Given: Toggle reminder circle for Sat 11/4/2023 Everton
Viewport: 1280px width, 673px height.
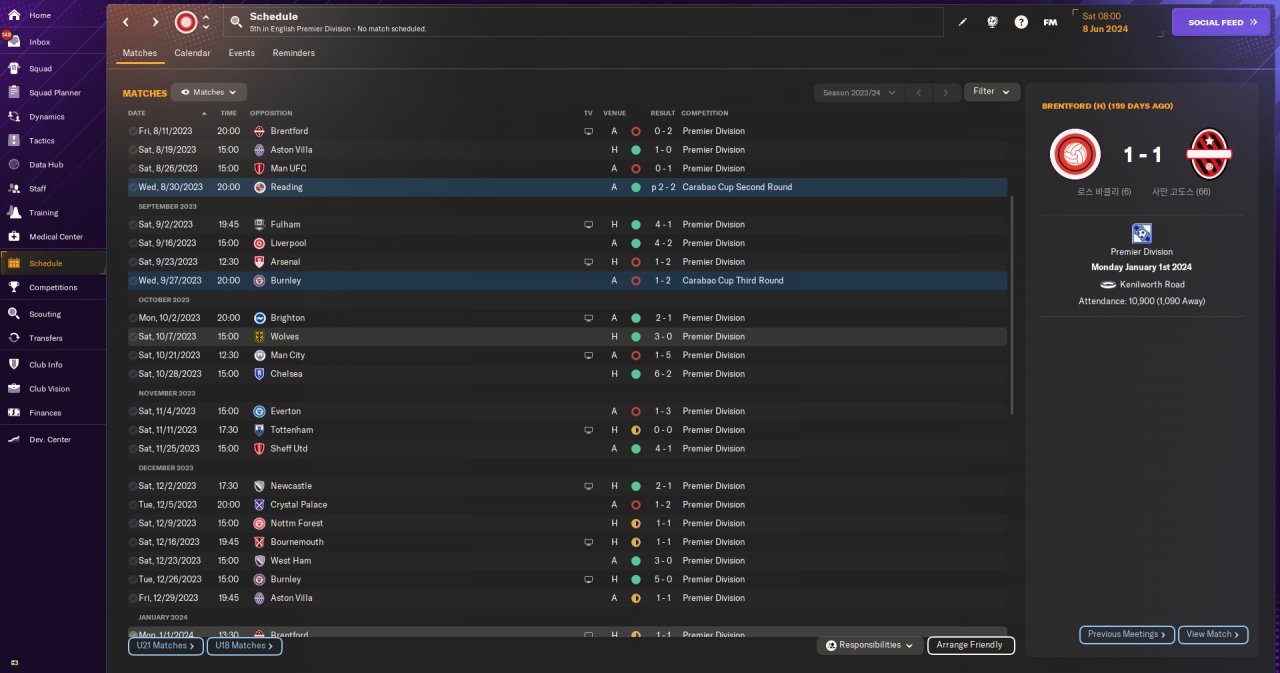Looking at the screenshot, I should pyautogui.click(x=133, y=411).
